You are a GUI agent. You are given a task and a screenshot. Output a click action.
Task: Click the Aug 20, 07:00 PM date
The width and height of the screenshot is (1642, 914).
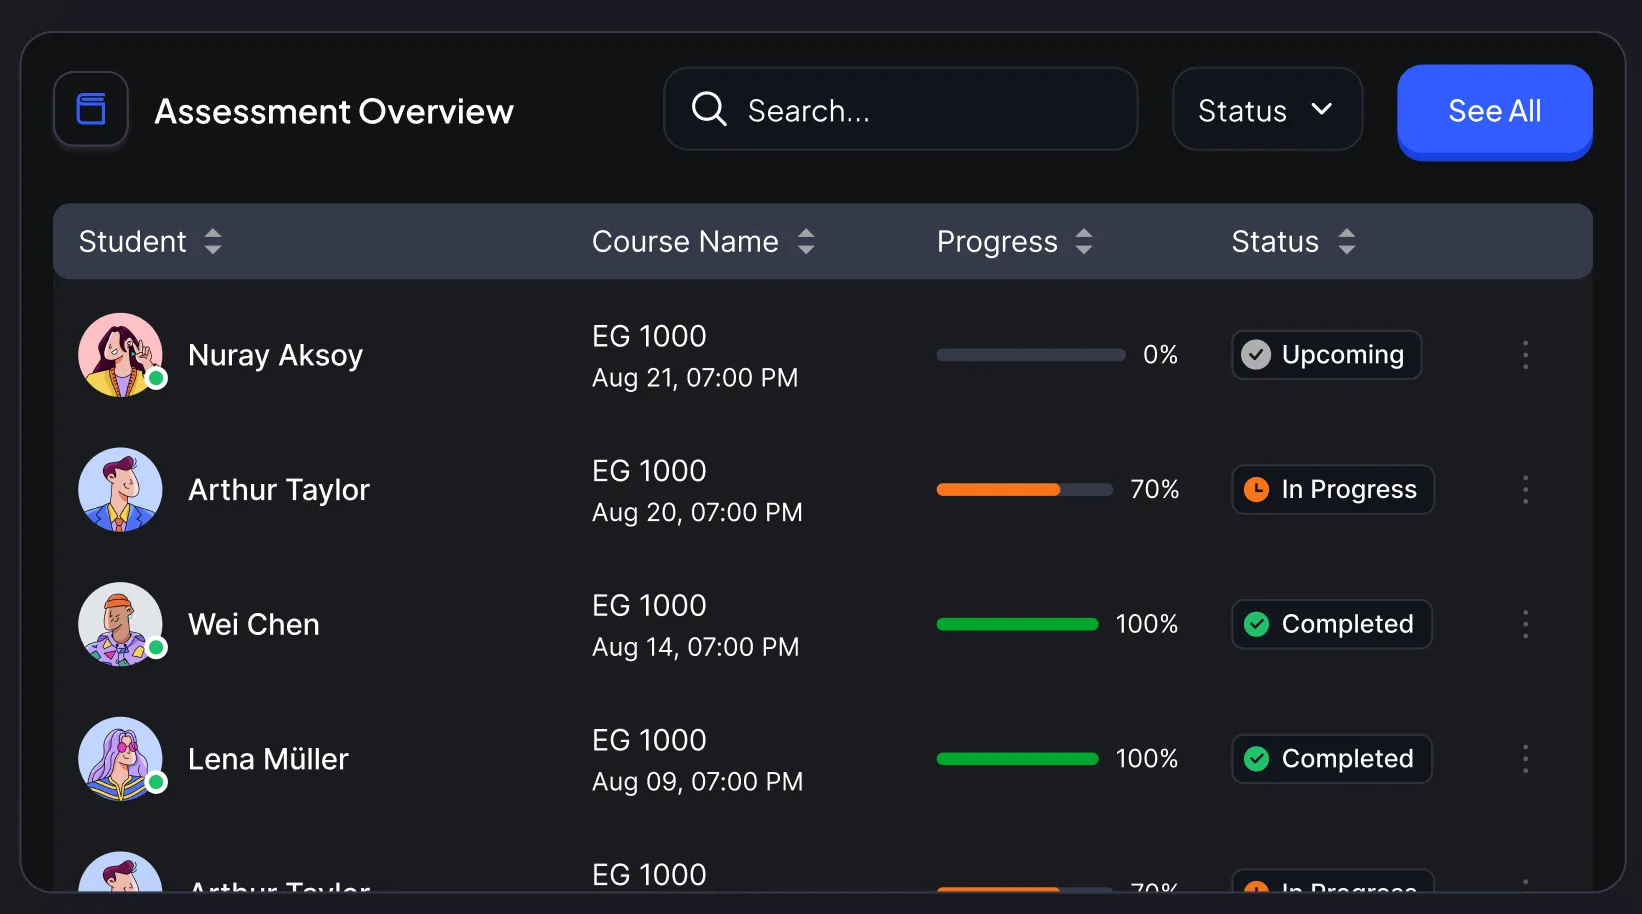[x=697, y=513]
